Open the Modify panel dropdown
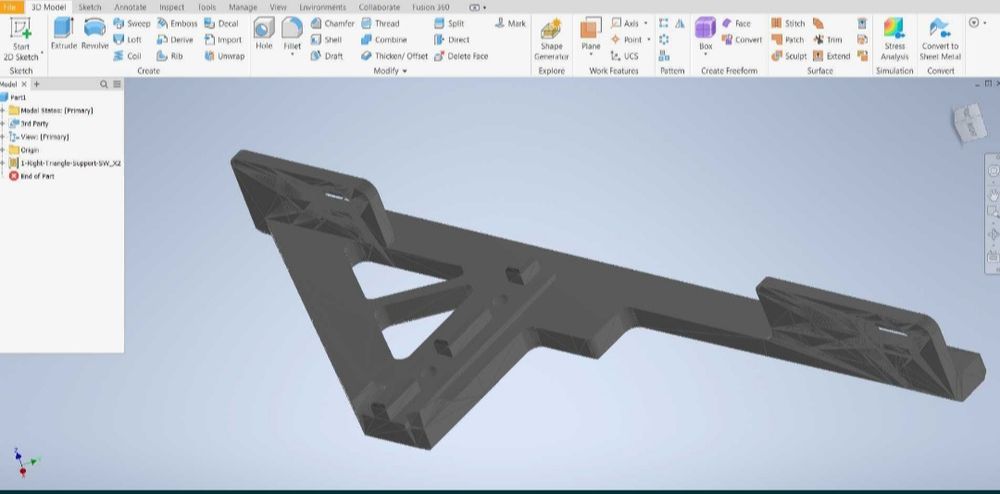This screenshot has height=494, width=1000. click(x=390, y=71)
